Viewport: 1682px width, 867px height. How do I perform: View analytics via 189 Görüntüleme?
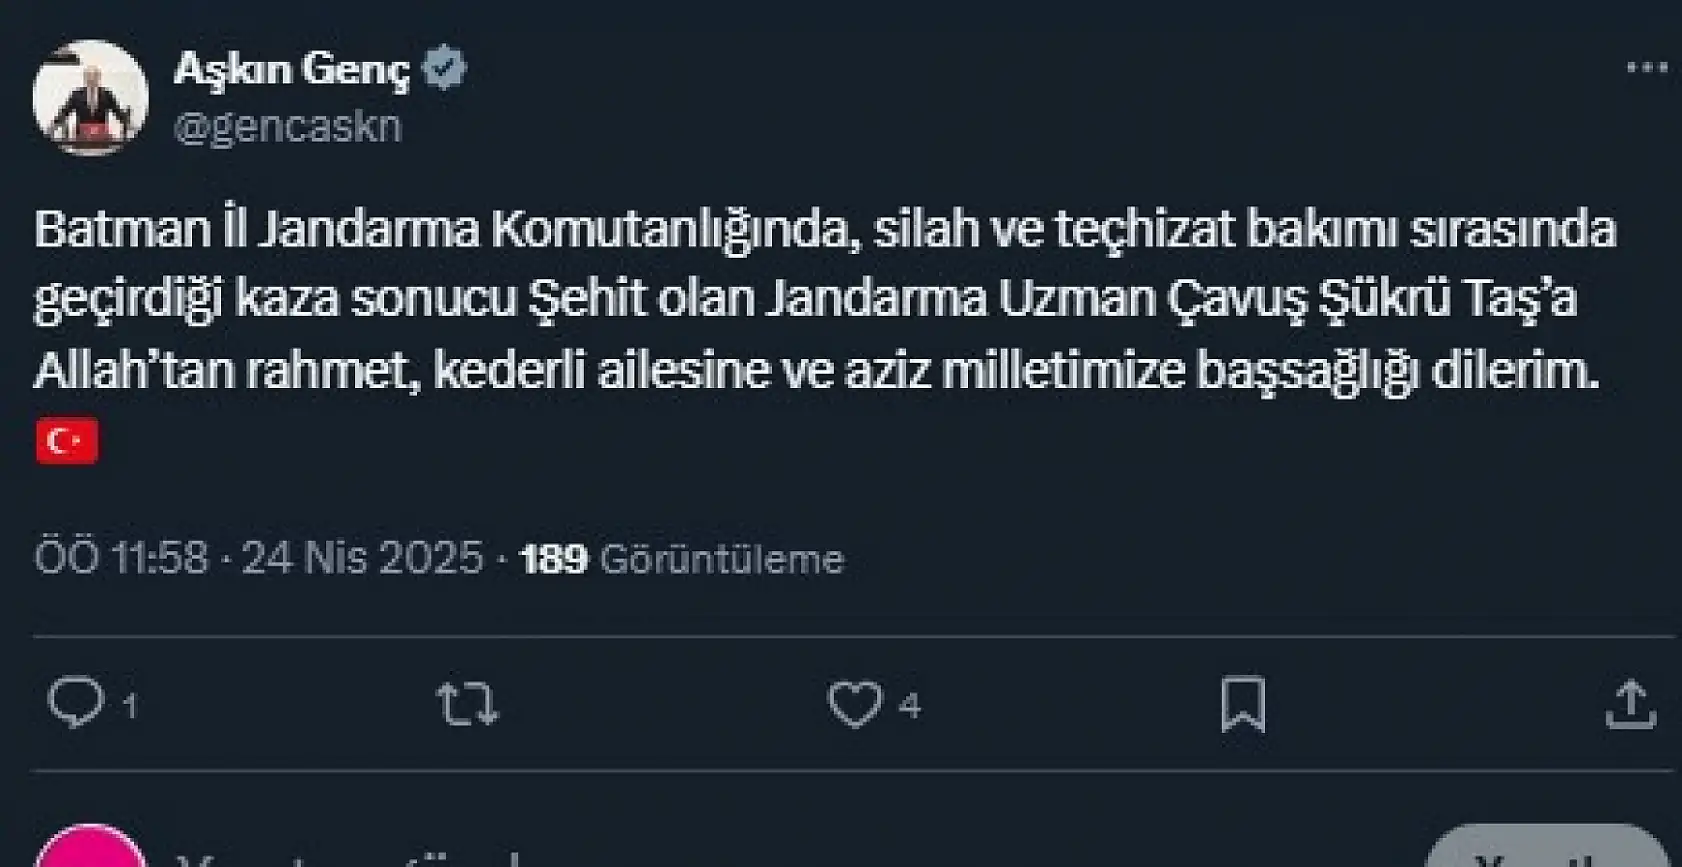coord(680,560)
